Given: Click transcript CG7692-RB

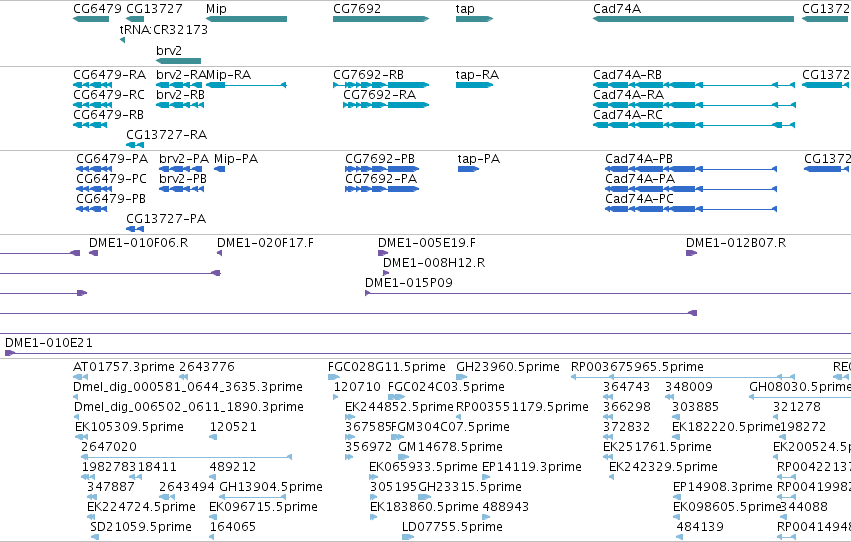Looking at the screenshot, I should (x=381, y=85).
